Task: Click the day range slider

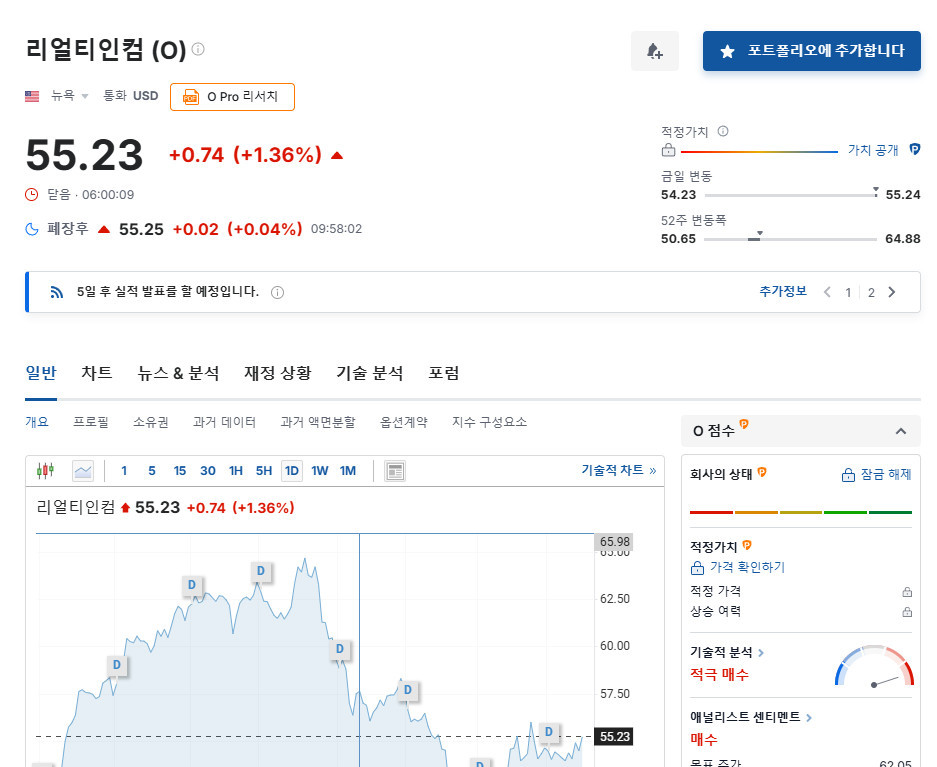Action: (x=792, y=194)
